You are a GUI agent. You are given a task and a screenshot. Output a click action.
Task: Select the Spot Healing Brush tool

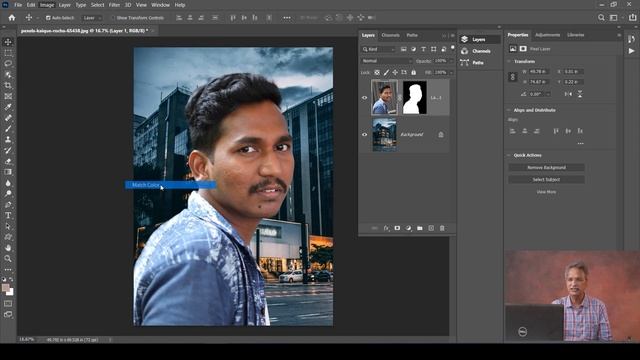pyautogui.click(x=8, y=118)
